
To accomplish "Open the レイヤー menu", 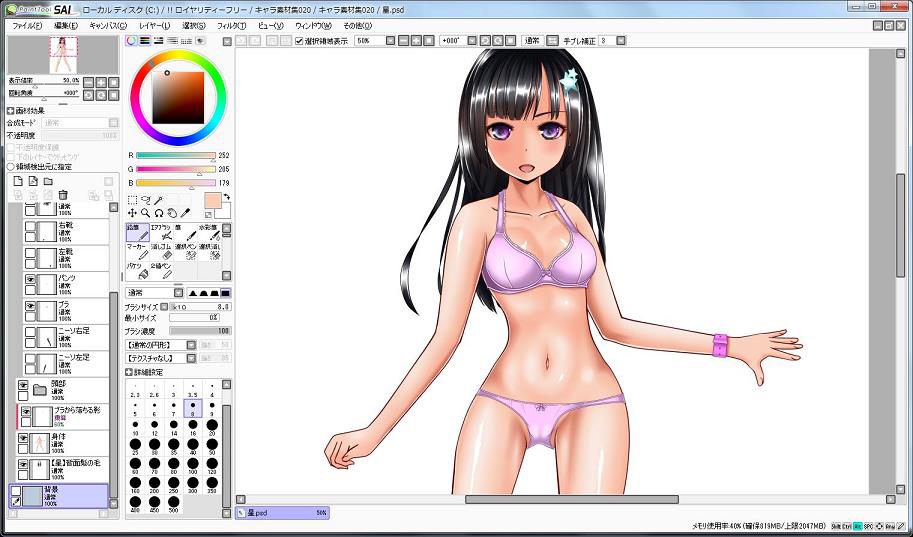I will 154,24.
